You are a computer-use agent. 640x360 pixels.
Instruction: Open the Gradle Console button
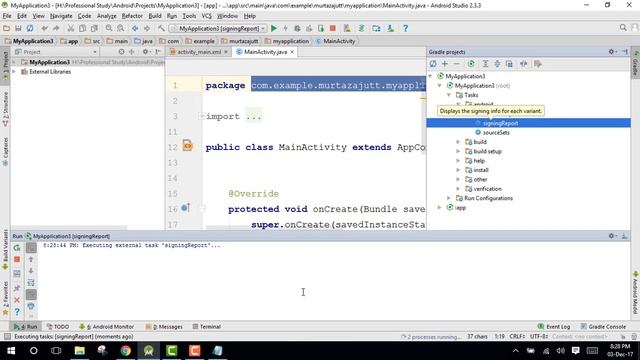coord(603,327)
